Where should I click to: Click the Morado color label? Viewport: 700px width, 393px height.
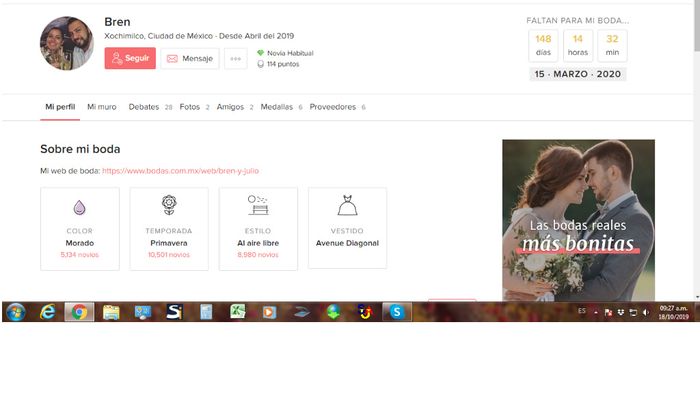[79, 243]
